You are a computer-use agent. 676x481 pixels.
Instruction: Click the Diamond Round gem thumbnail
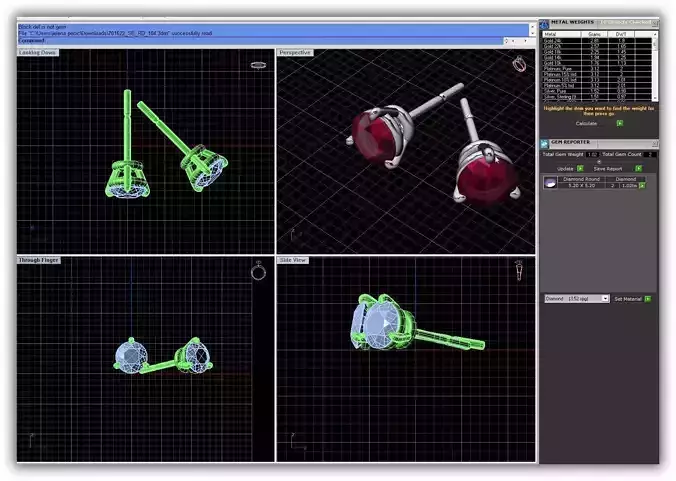click(x=550, y=182)
